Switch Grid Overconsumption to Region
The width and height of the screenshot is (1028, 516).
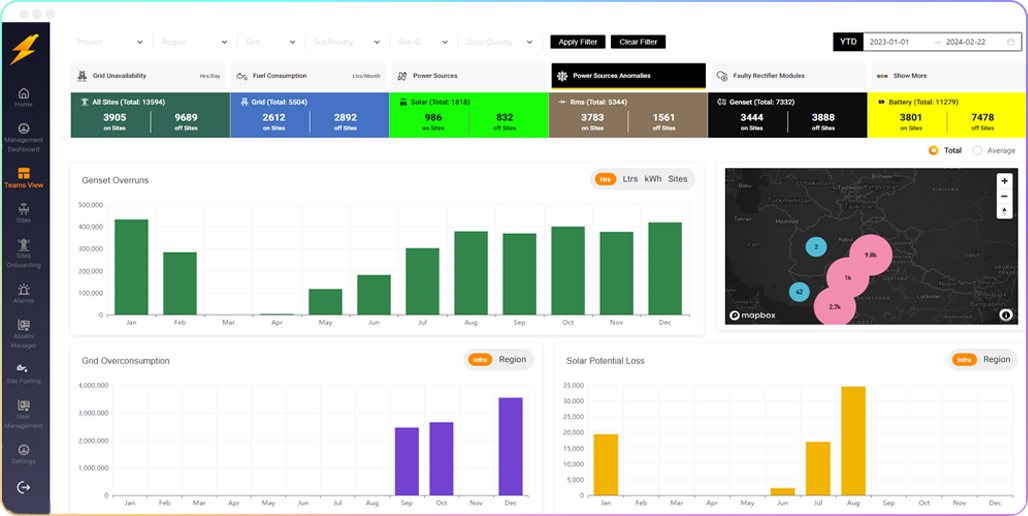[x=512, y=360]
